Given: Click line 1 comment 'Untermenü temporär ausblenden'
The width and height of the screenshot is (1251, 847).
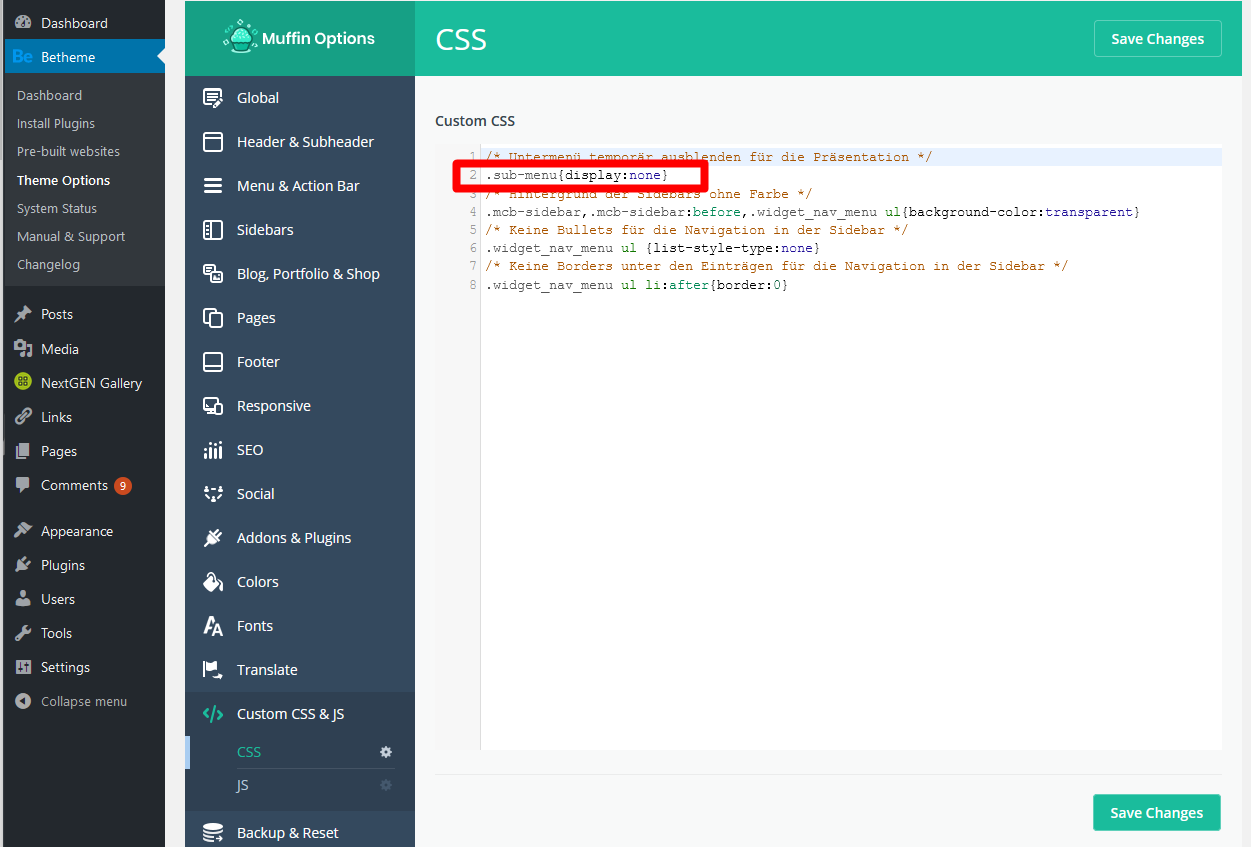Looking at the screenshot, I should click(709, 157).
